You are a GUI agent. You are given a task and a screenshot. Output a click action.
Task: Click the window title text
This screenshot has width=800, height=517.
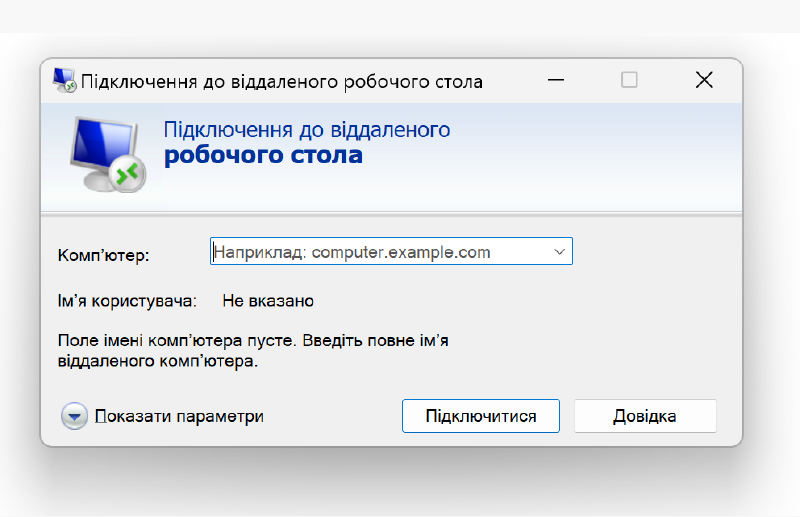point(282,82)
